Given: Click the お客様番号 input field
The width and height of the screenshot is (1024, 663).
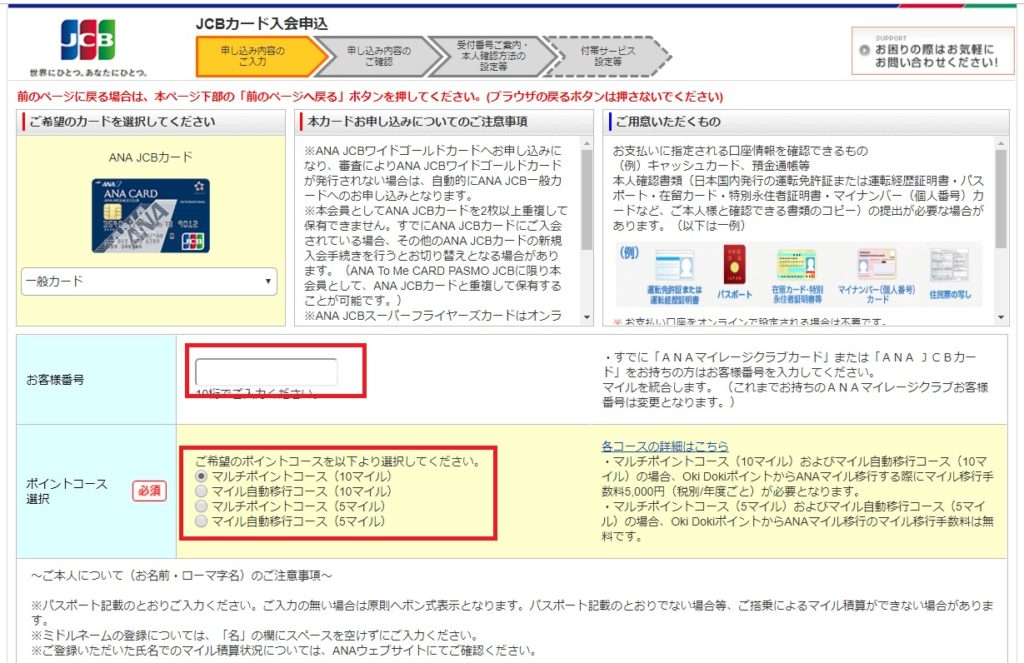Looking at the screenshot, I should coord(266,372).
